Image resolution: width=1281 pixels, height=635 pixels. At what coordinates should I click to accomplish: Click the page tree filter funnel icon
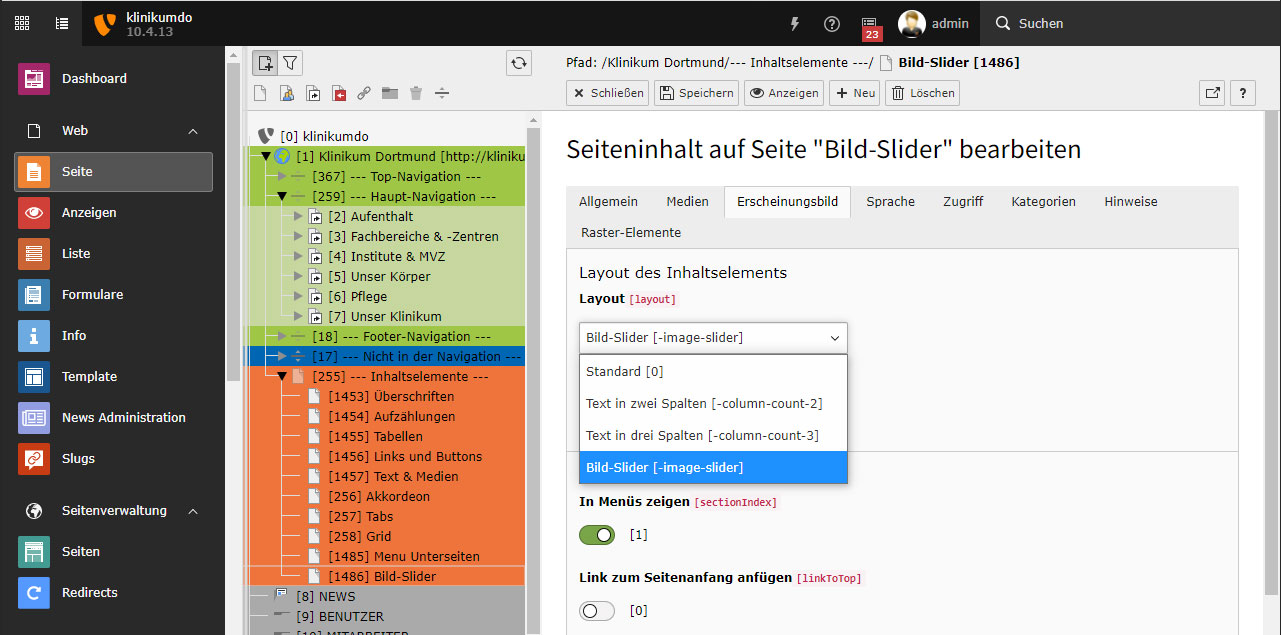click(290, 63)
